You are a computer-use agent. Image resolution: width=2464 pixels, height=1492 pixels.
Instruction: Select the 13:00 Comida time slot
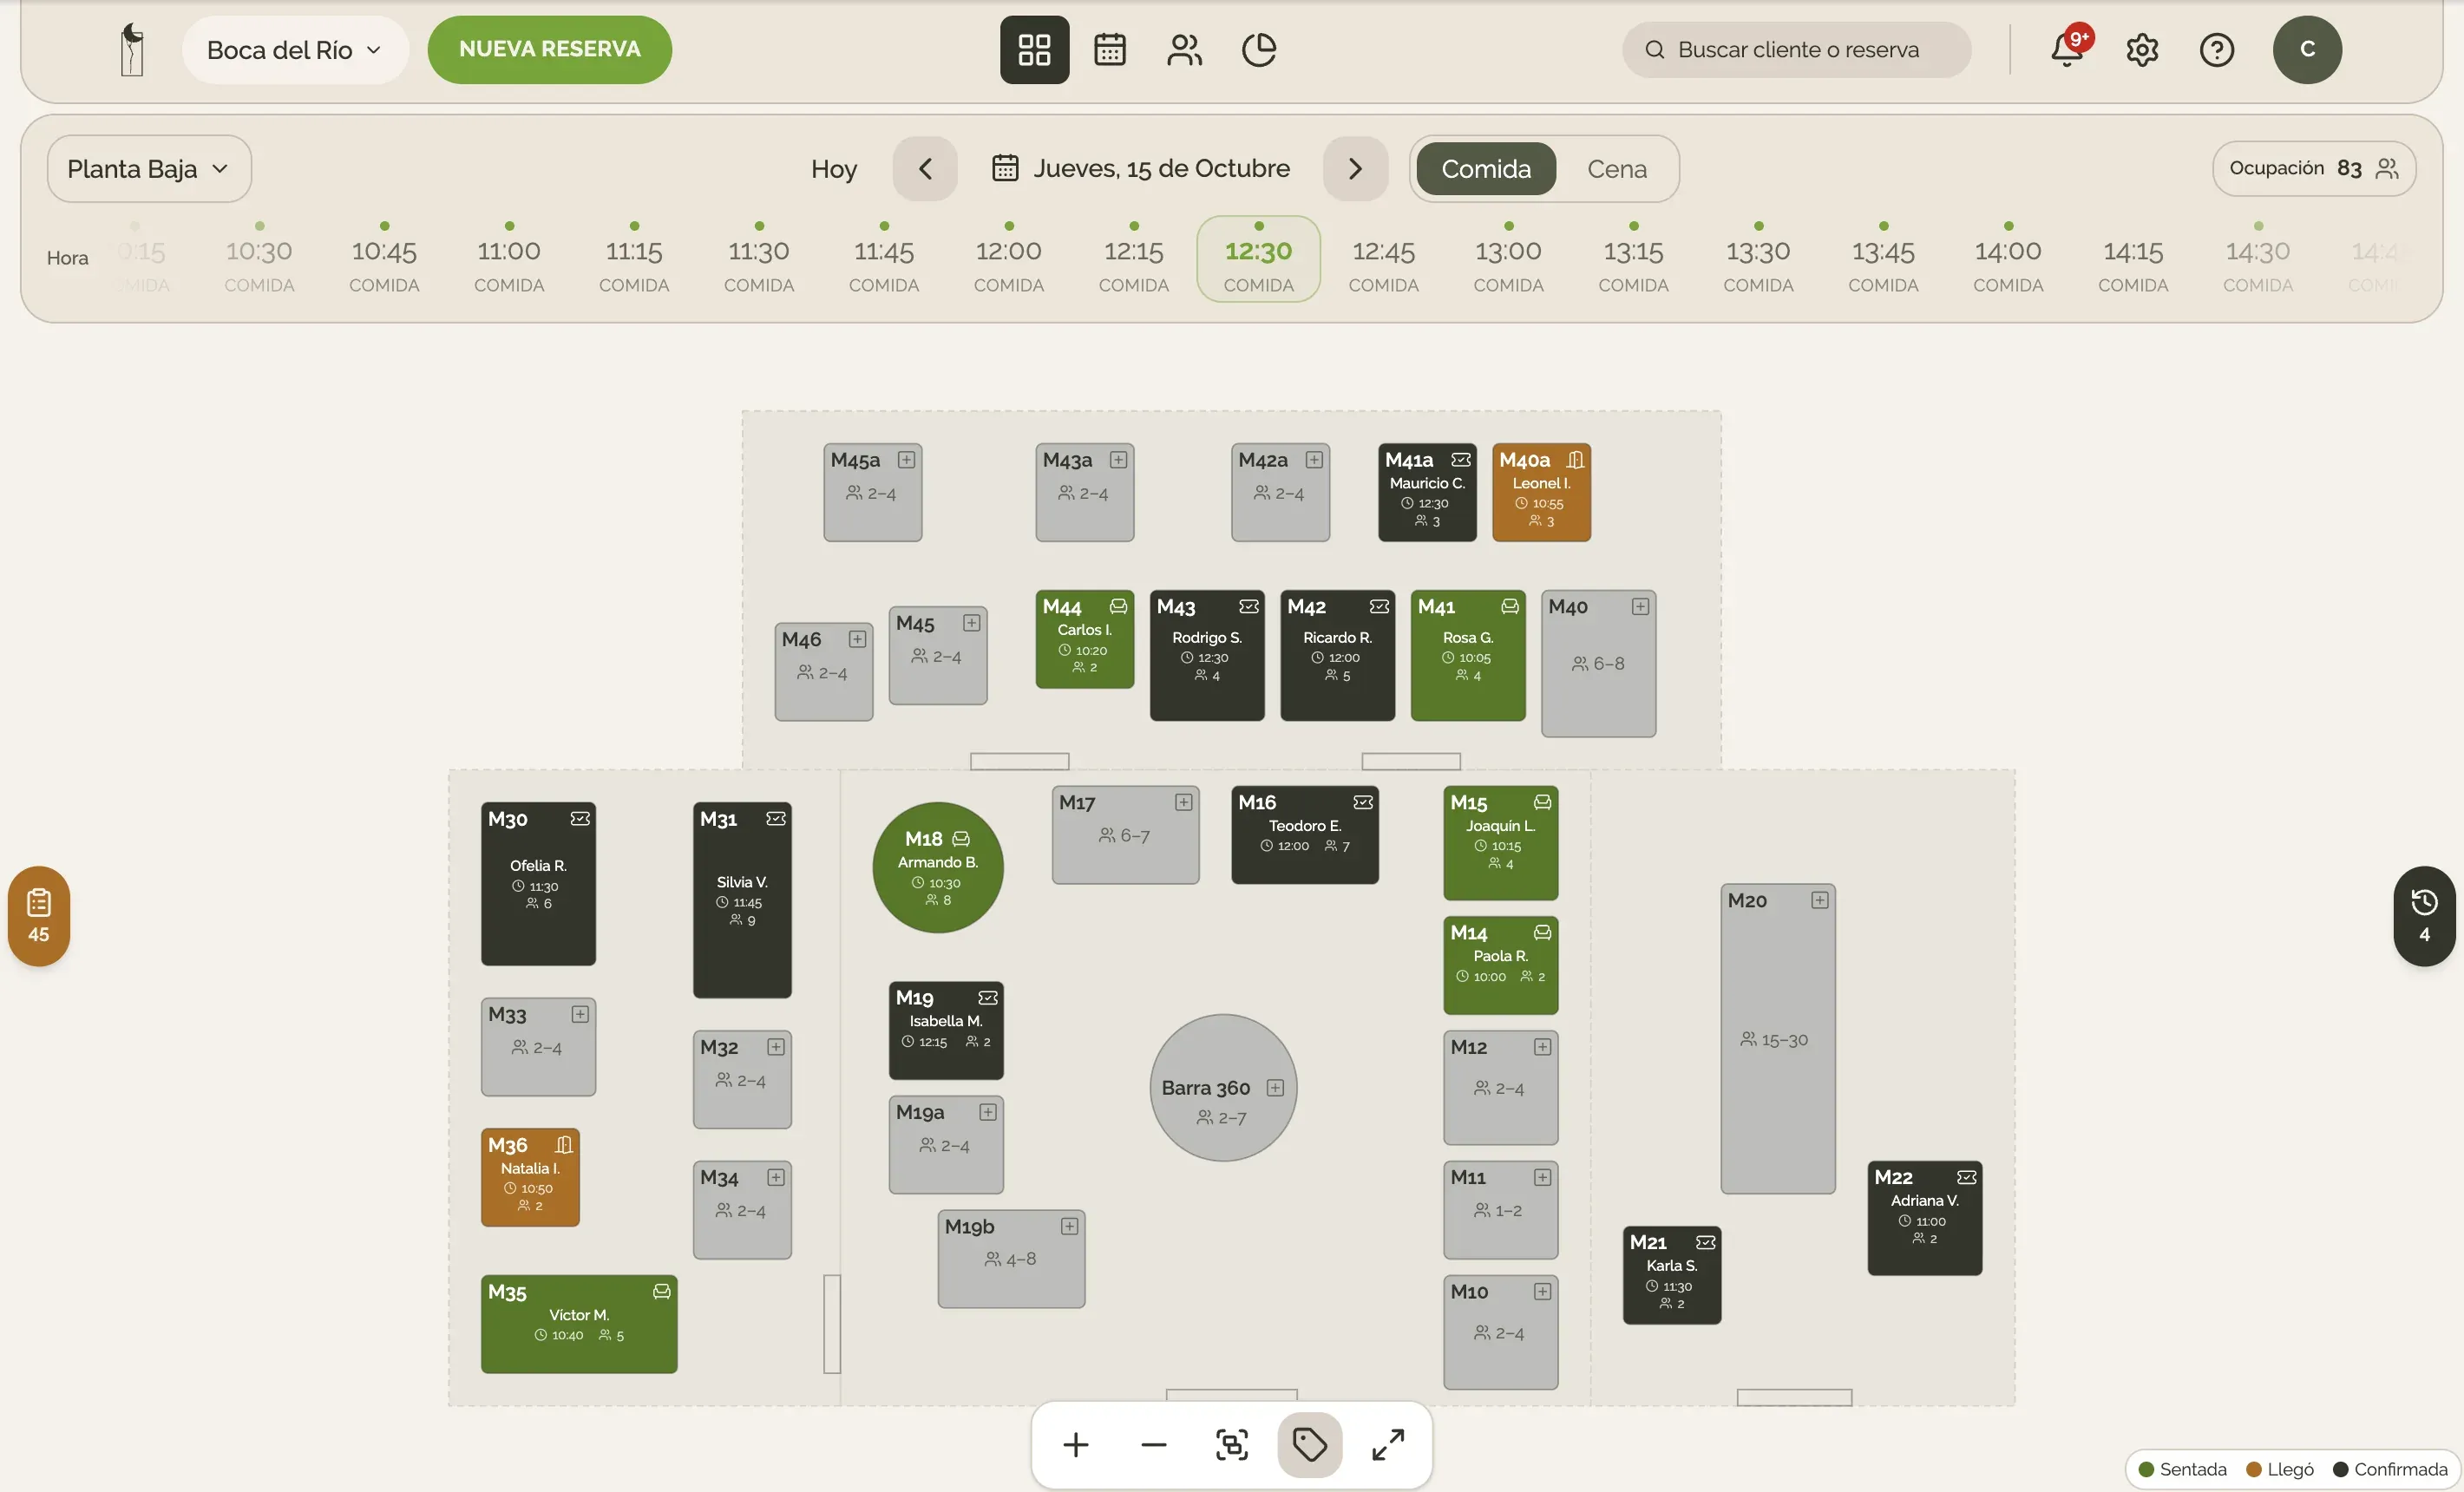1508,259
